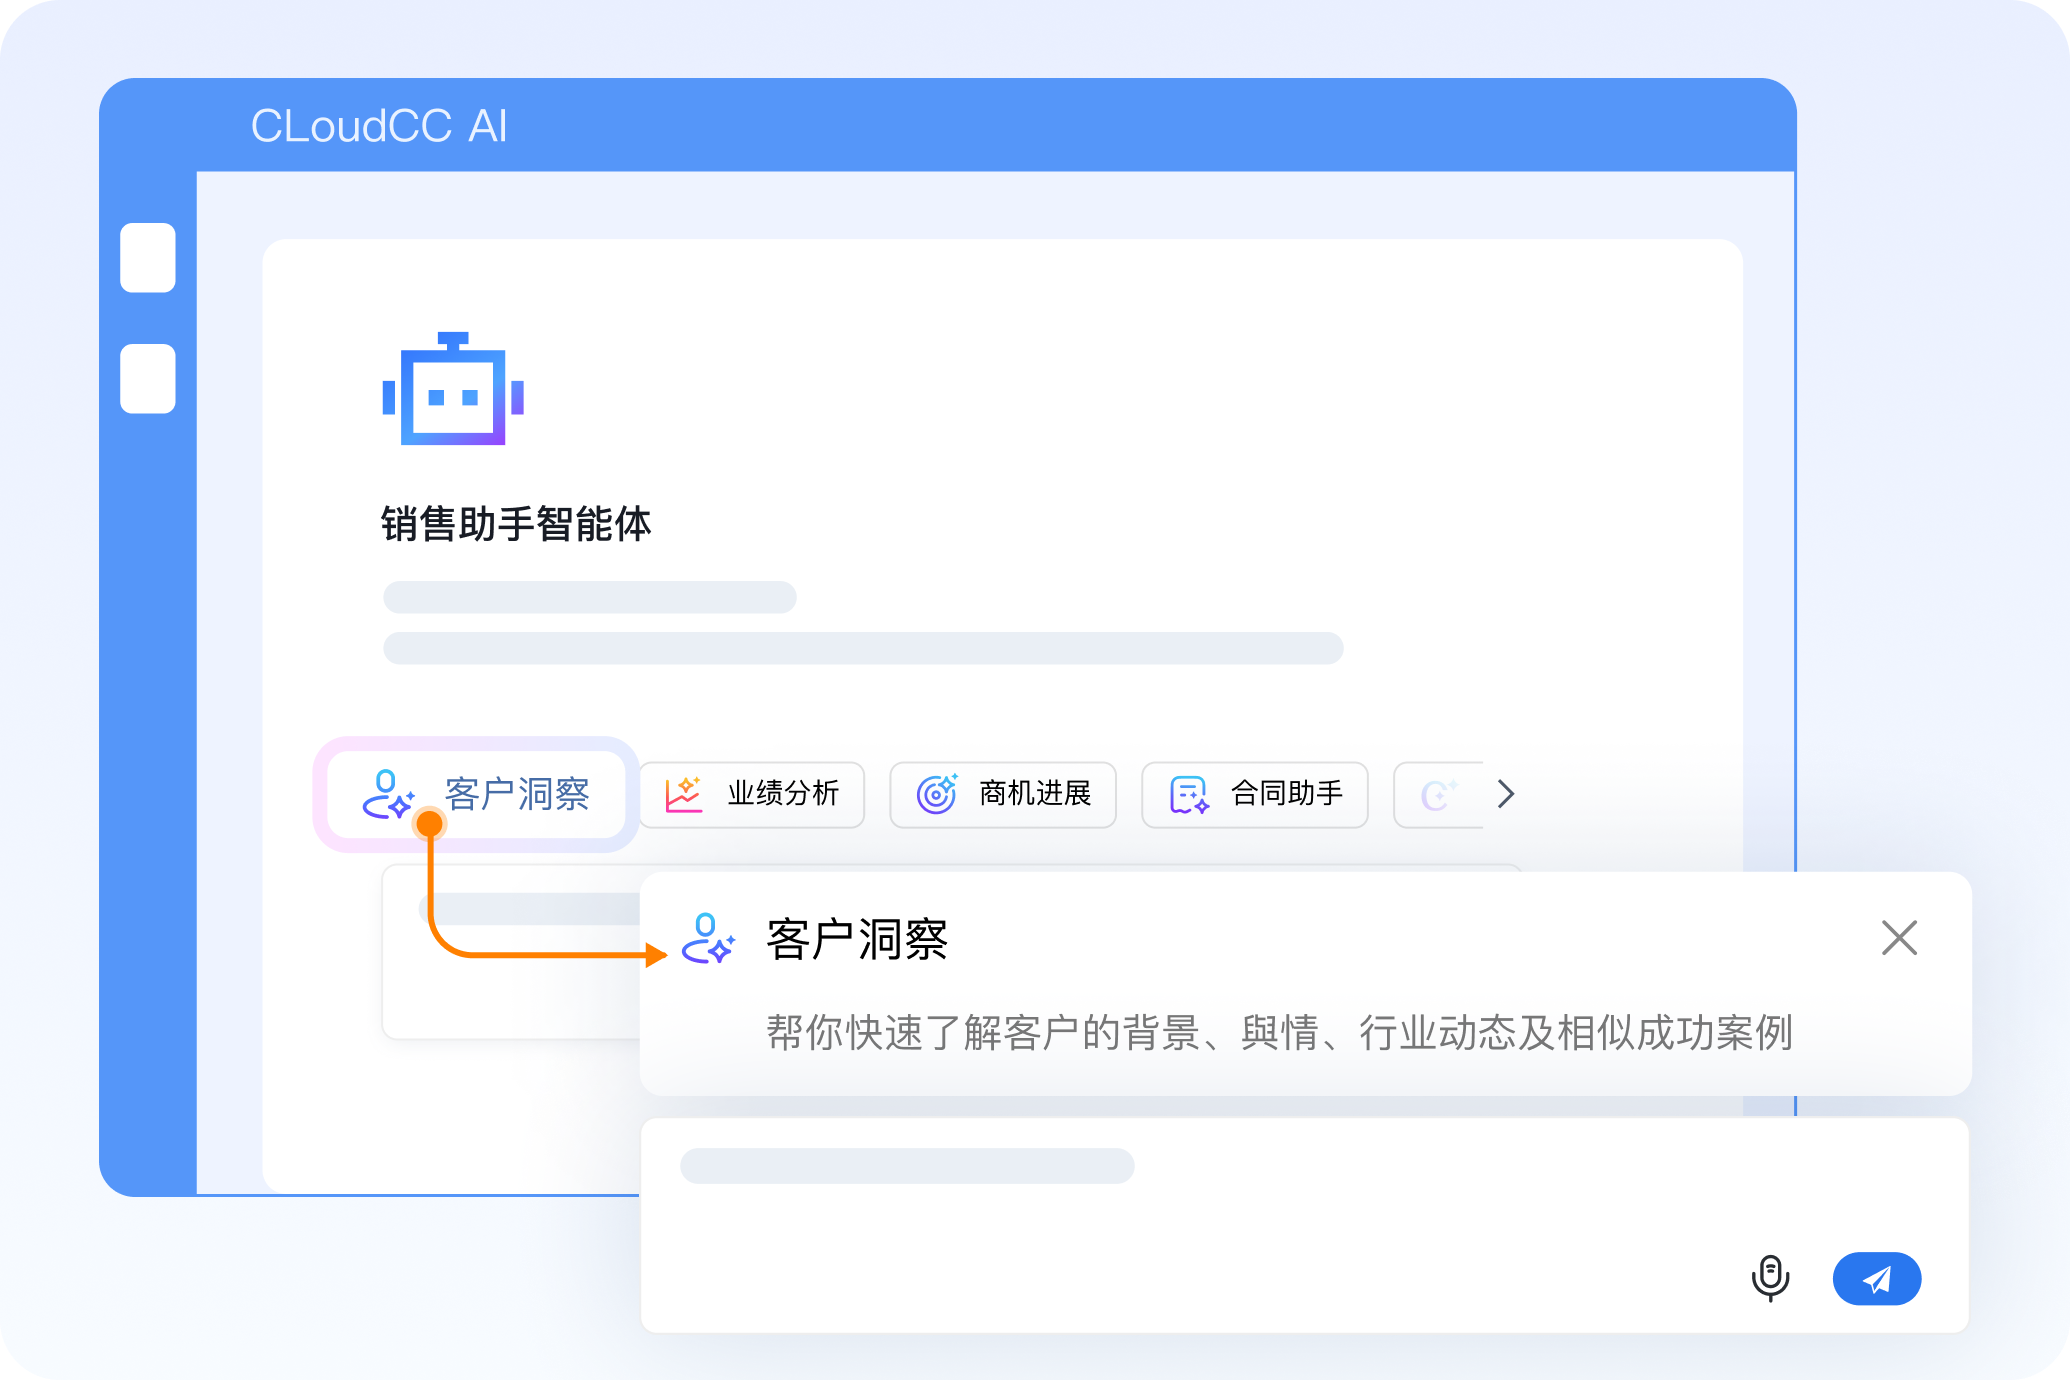Screen dimensions: 2070x1380
Task: Select the 商机进展 chip label
Action: [1035, 794]
